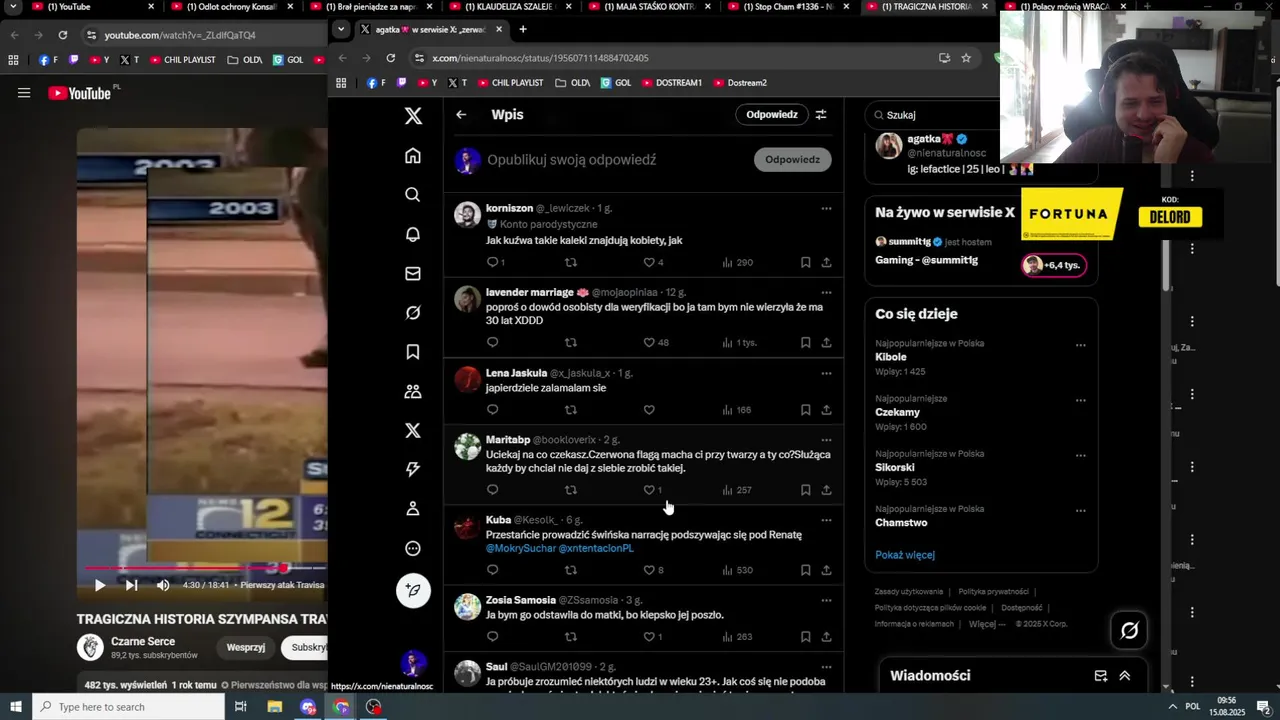Open More circle icon in sidebar
Screen dimensions: 1280x720
[413, 548]
